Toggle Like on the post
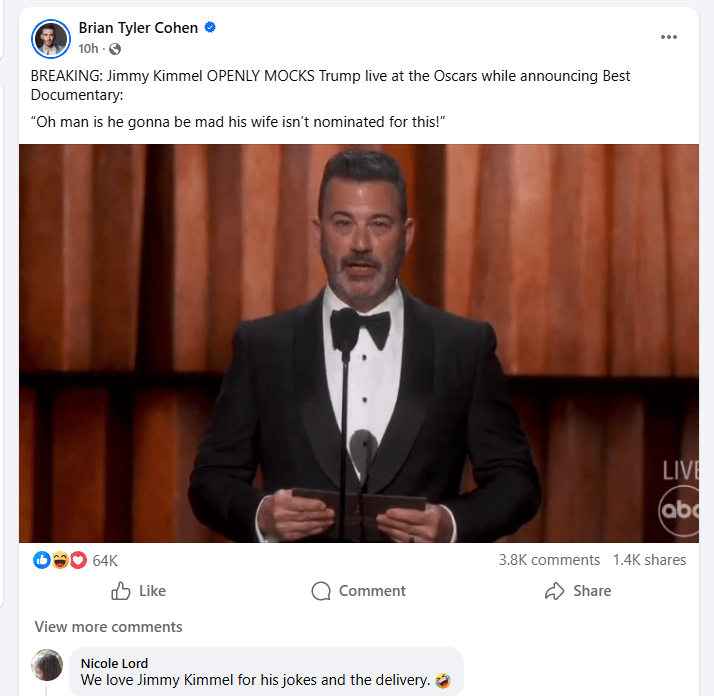Image resolution: width=714 pixels, height=696 pixels. click(138, 591)
